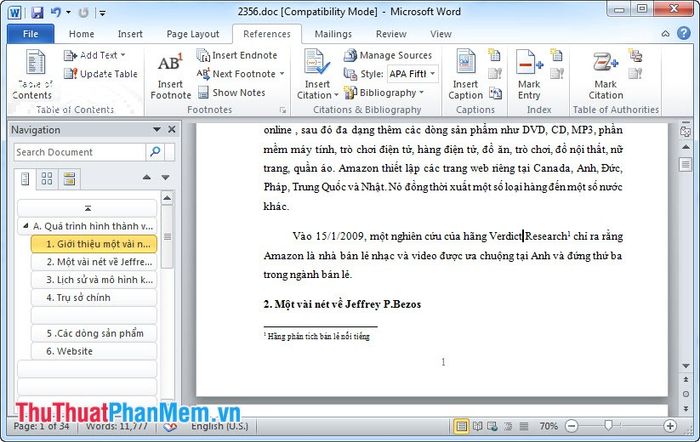Click Insert Table of Authorities icon
Image resolution: width=700 pixels, height=442 pixels.
click(635, 55)
